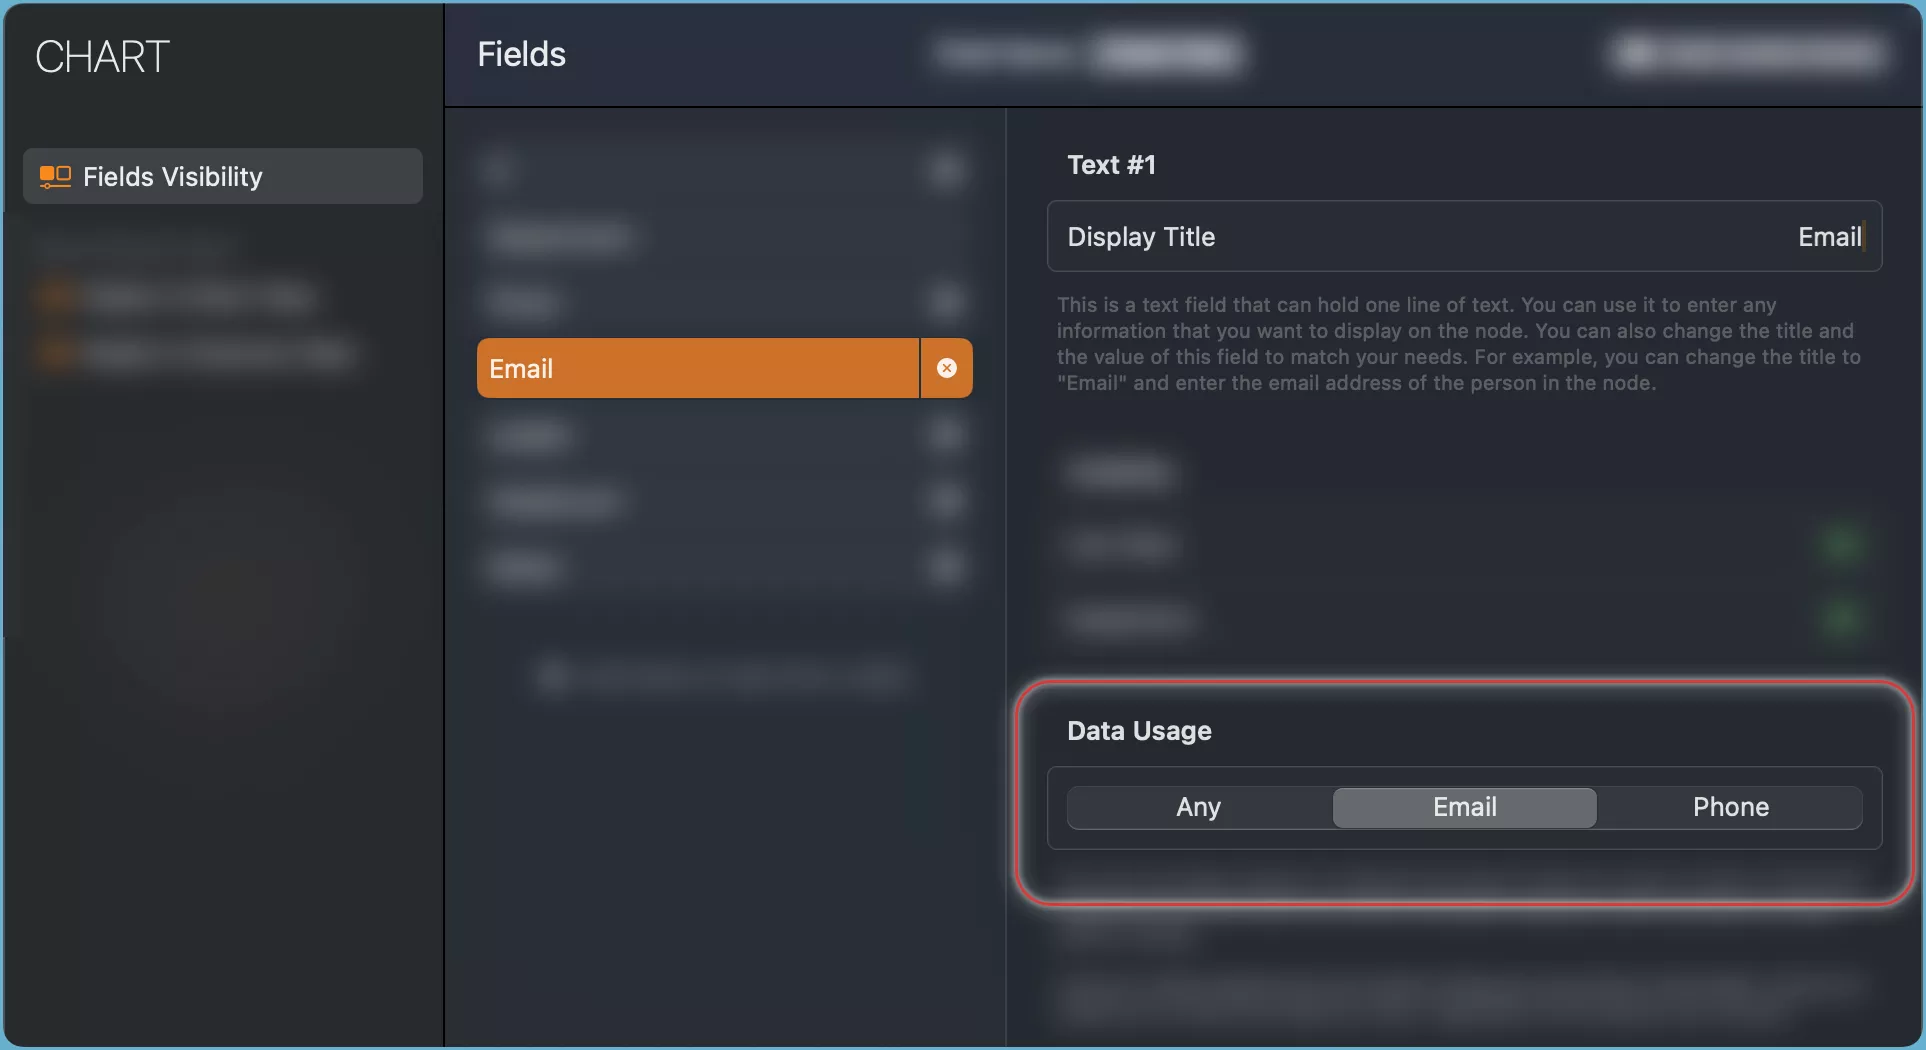The width and height of the screenshot is (1926, 1050).
Task: Click the CHART sidebar title
Action: tap(102, 57)
